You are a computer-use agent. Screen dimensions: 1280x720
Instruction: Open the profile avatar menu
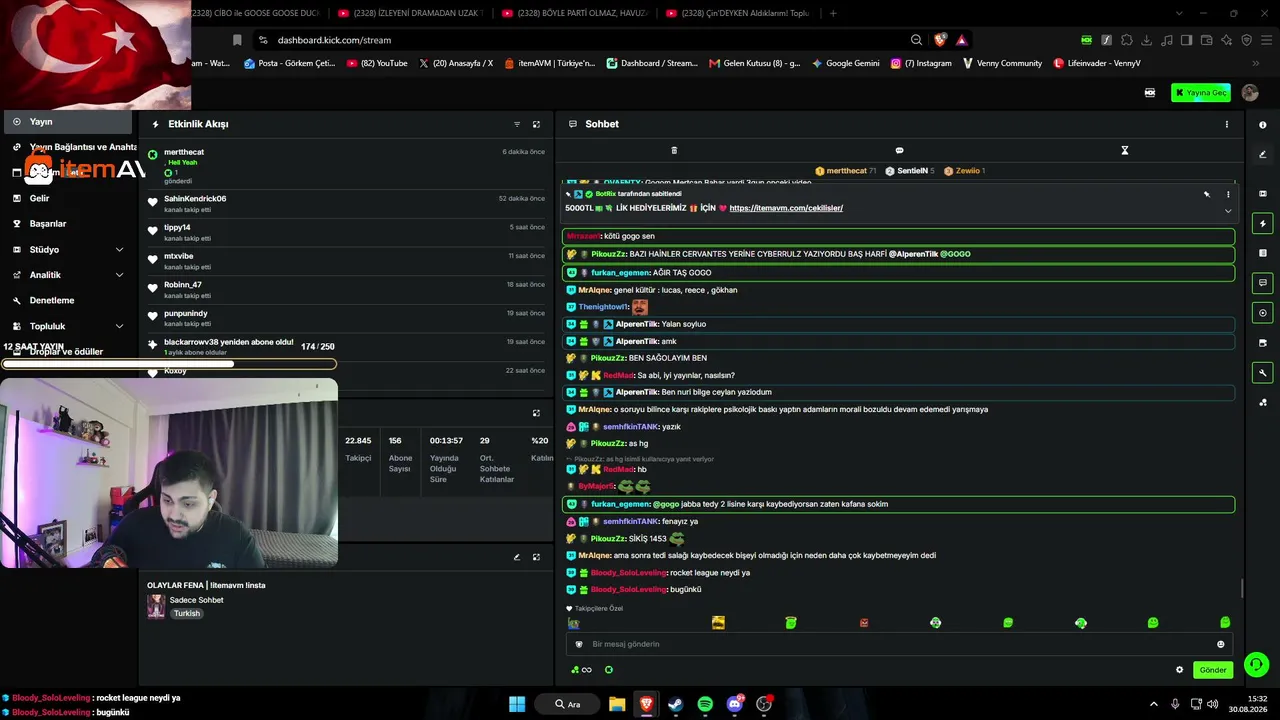(x=1250, y=92)
